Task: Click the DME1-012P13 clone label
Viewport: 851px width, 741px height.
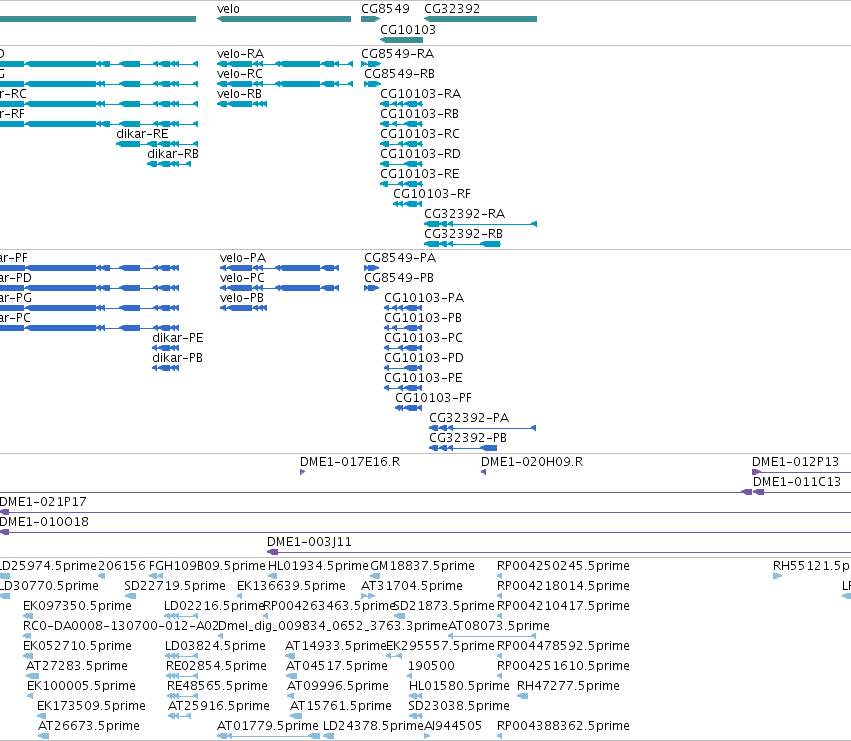Action: [x=796, y=462]
